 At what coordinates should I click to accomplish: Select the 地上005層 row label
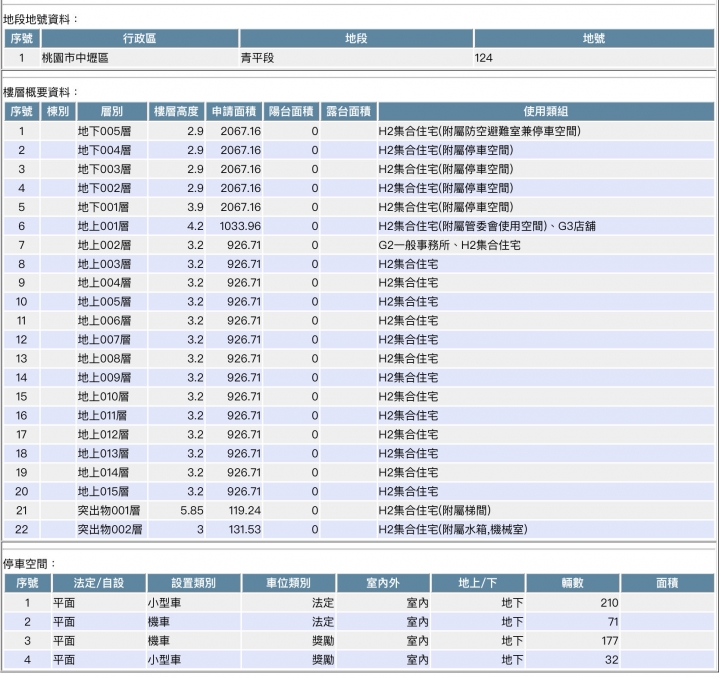click(104, 302)
